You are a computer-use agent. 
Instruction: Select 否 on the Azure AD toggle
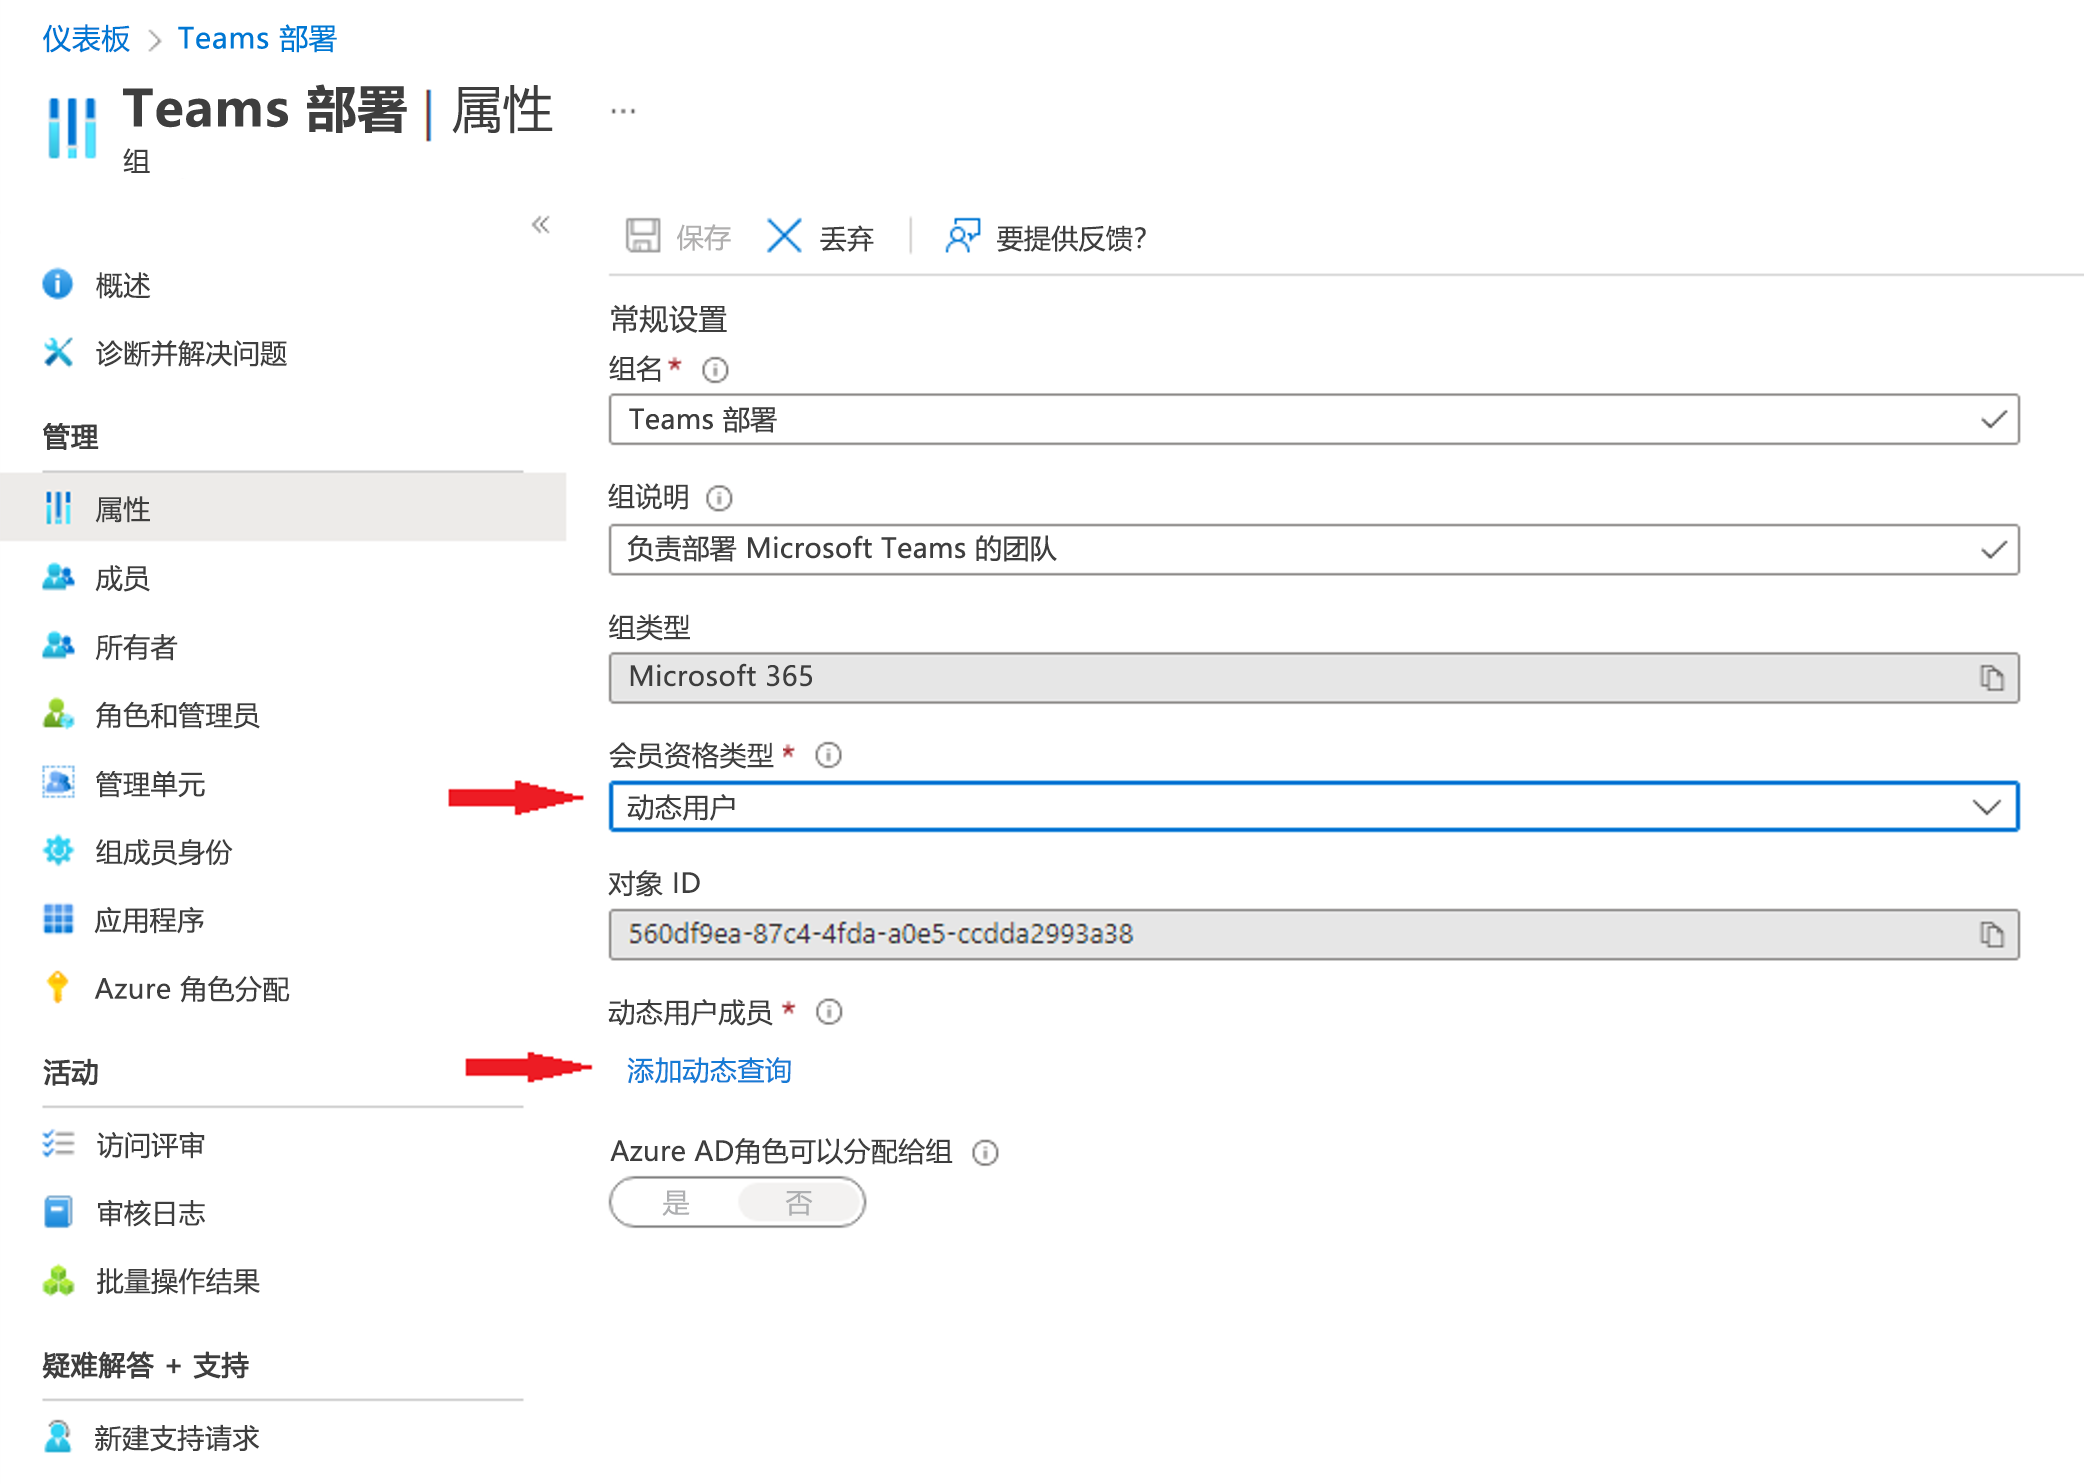pos(799,1202)
